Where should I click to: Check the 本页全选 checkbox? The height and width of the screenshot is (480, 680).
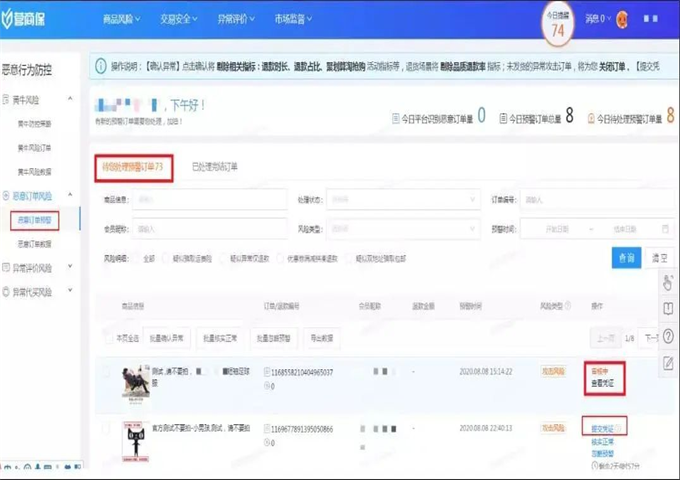pyautogui.click(x=109, y=338)
